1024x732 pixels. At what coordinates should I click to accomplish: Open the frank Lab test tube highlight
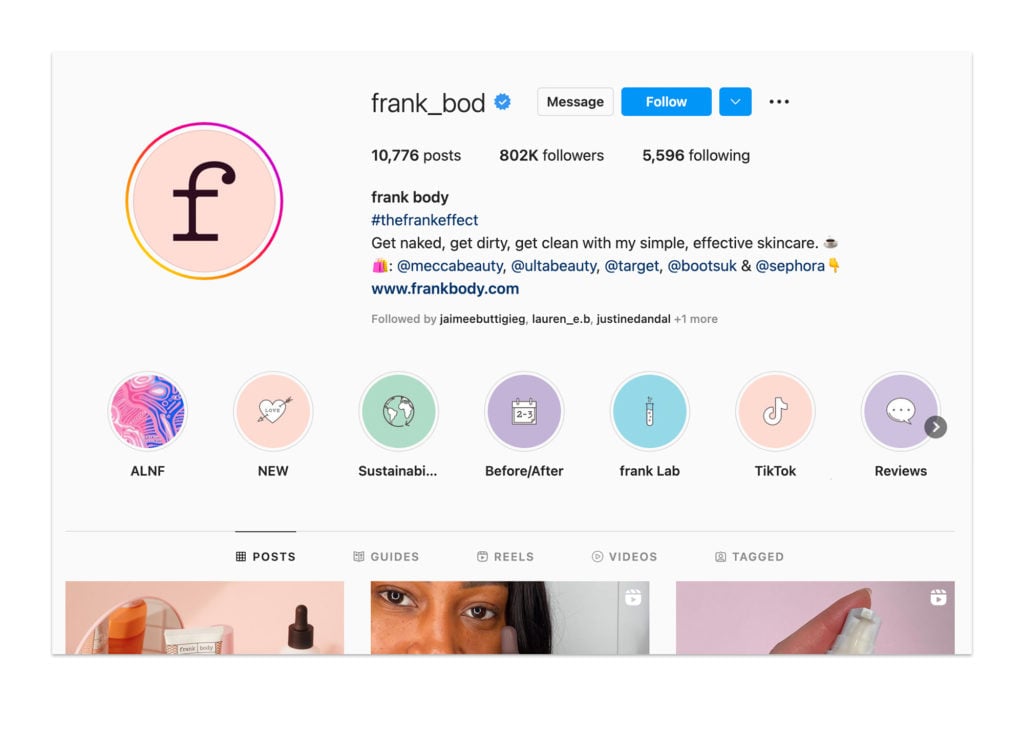point(649,411)
